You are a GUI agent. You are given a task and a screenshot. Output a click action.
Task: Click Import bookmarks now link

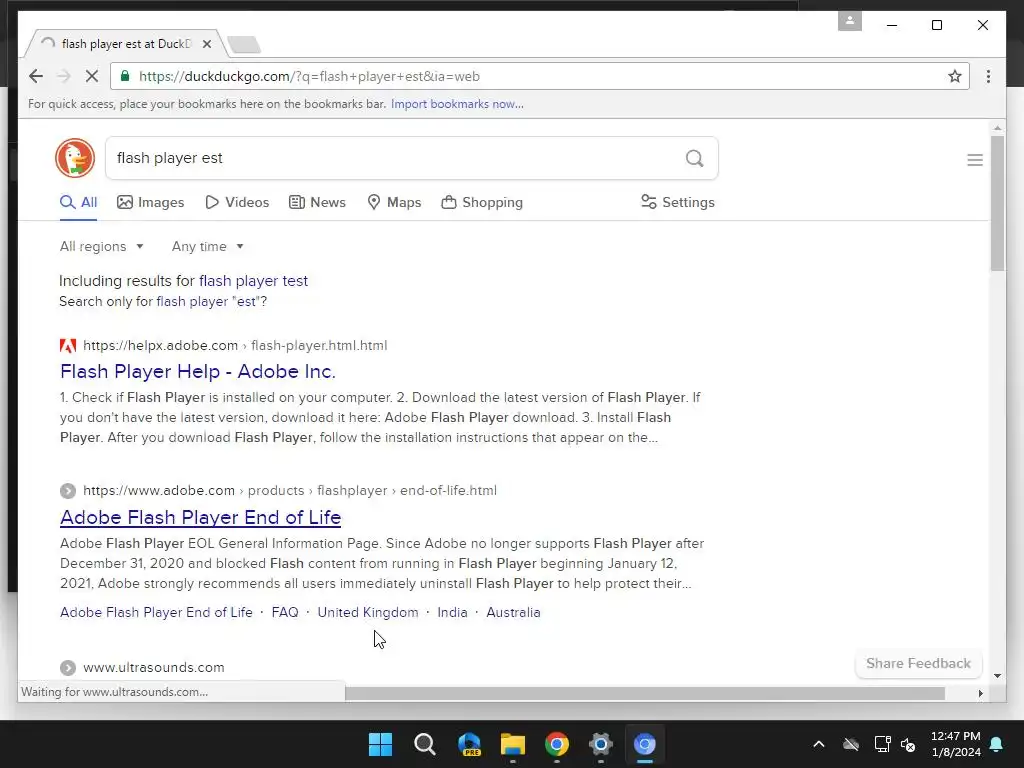point(457,104)
